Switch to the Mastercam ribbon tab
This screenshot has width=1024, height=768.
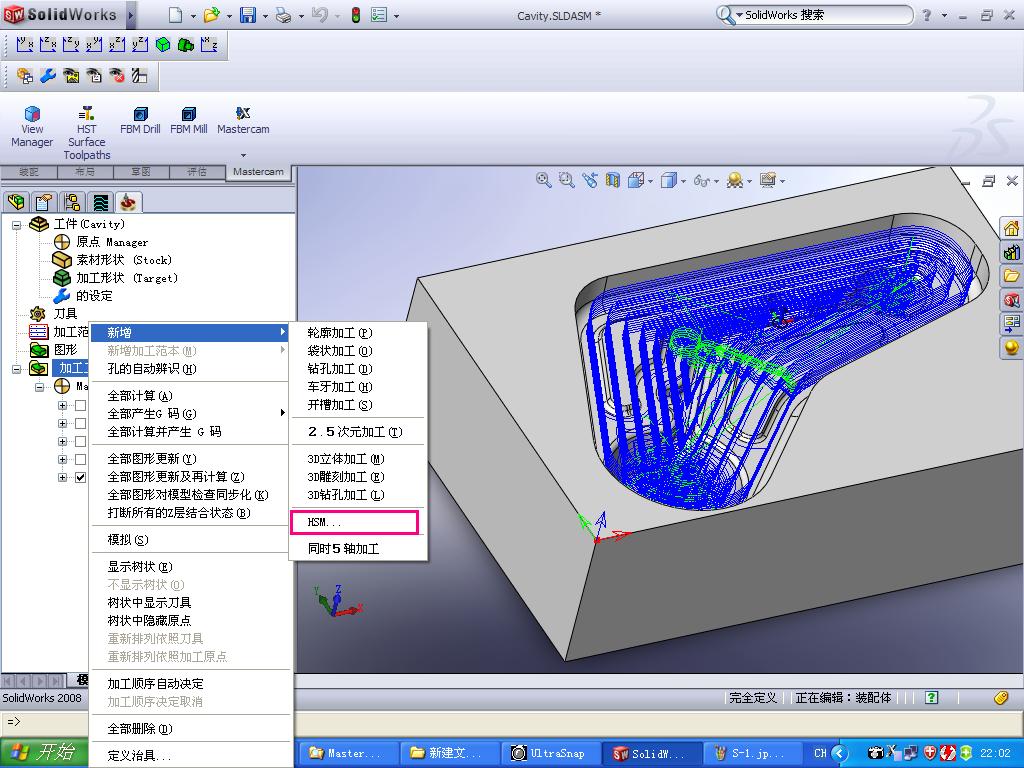(x=259, y=172)
